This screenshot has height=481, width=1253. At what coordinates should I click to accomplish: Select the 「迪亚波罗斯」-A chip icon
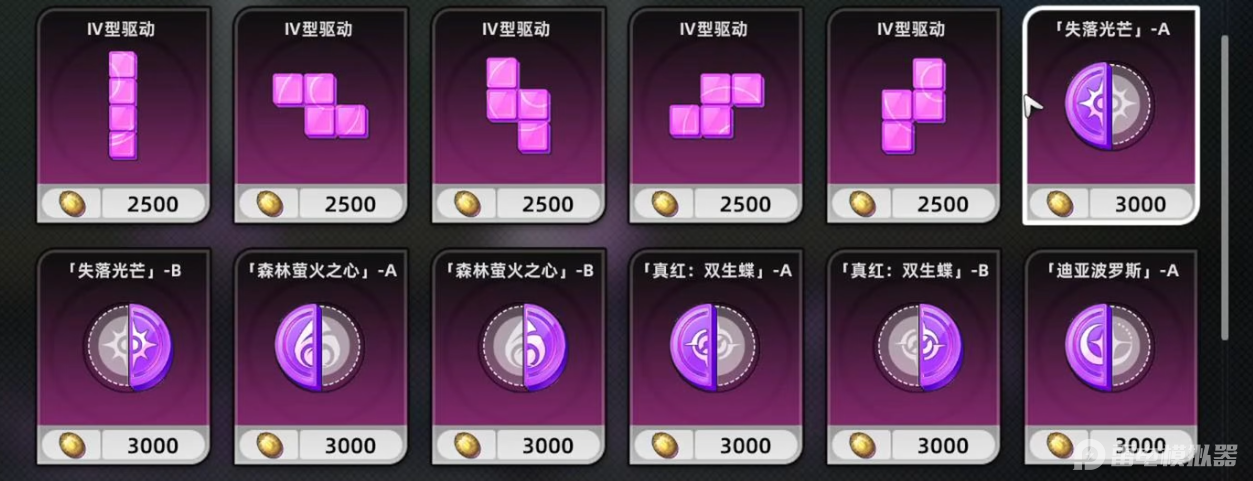[1108, 347]
